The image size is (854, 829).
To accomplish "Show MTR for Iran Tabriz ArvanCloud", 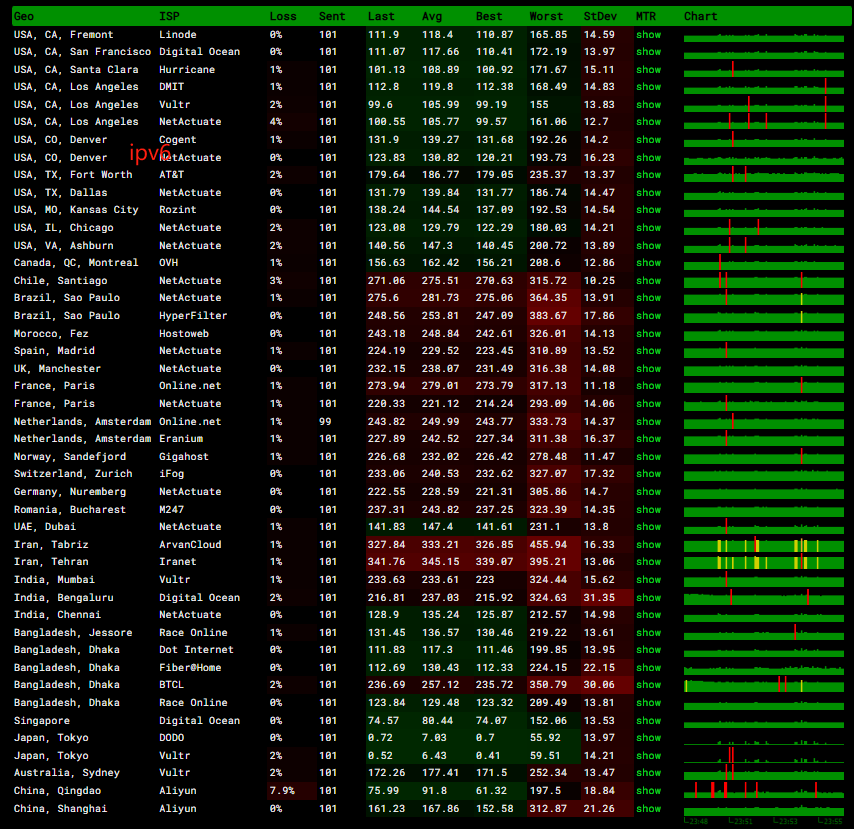I will tap(649, 545).
